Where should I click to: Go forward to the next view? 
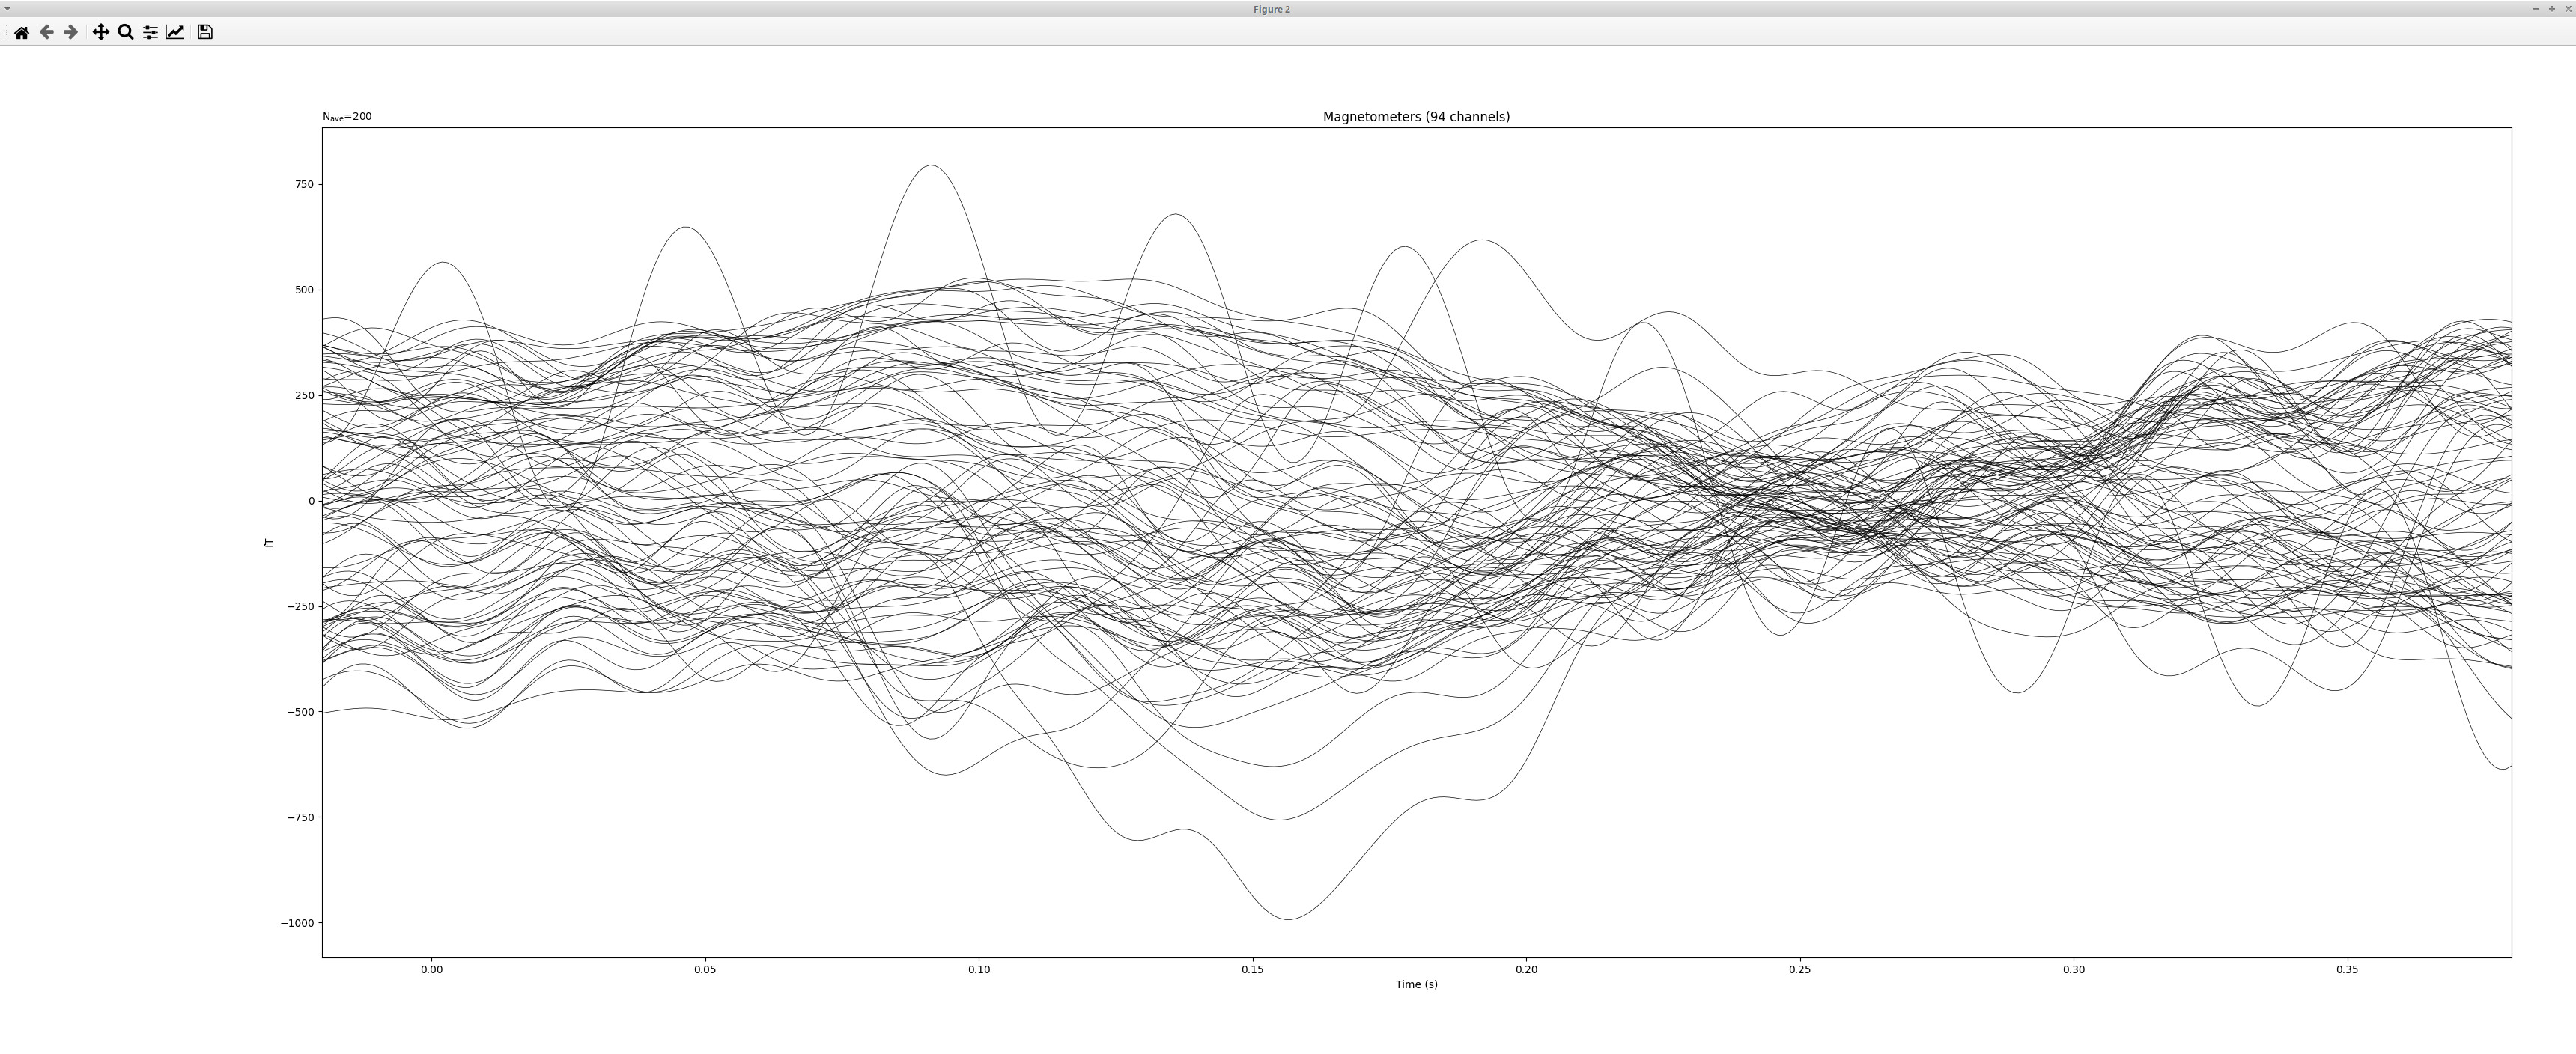point(70,32)
